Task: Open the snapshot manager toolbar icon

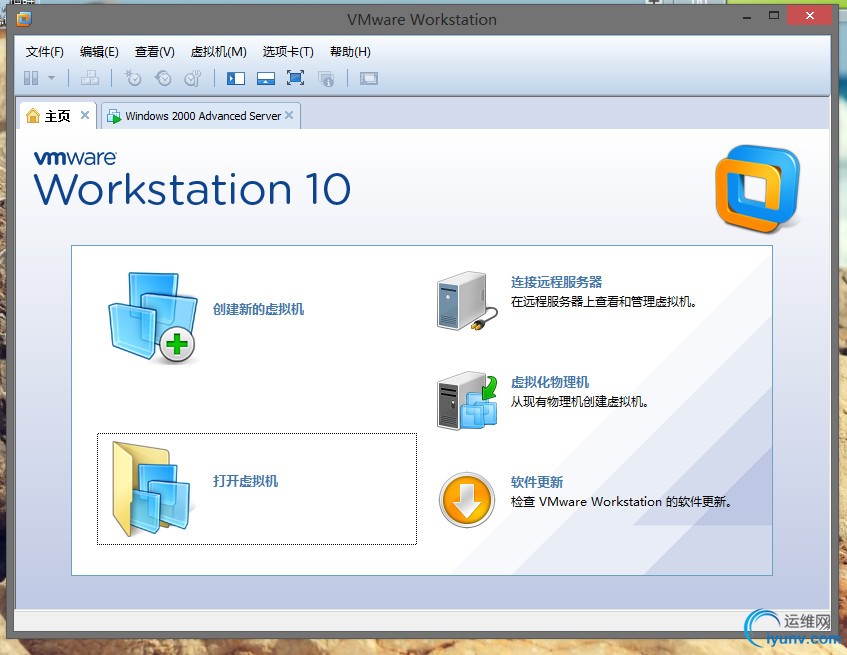Action: 193,79
